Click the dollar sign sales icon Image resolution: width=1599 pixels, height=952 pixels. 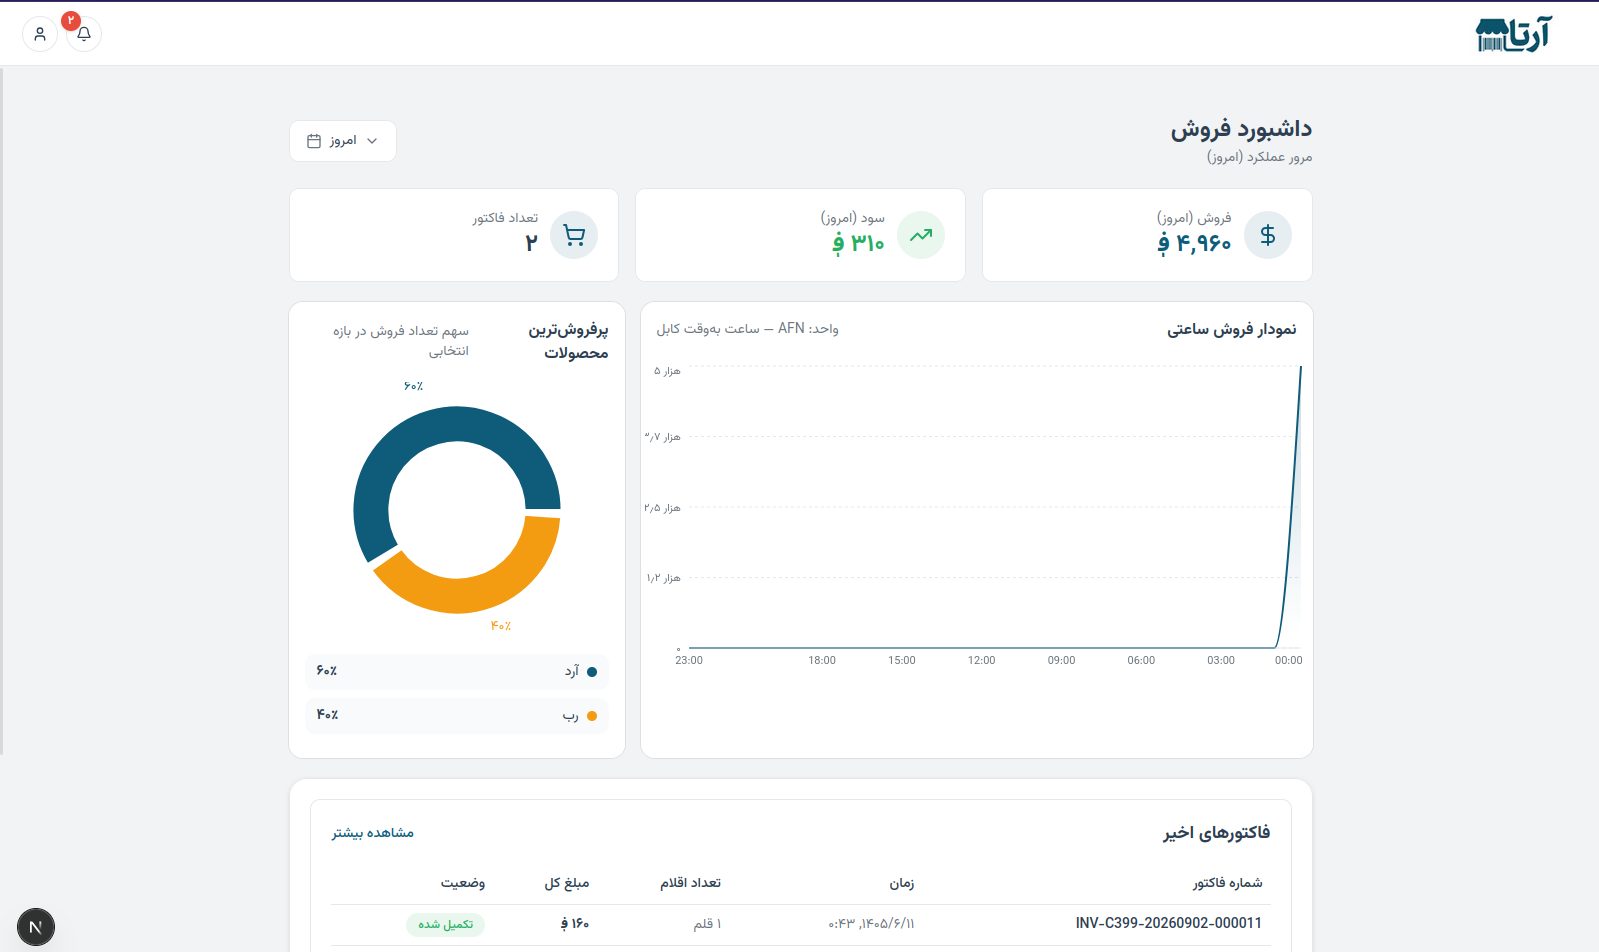click(1268, 235)
